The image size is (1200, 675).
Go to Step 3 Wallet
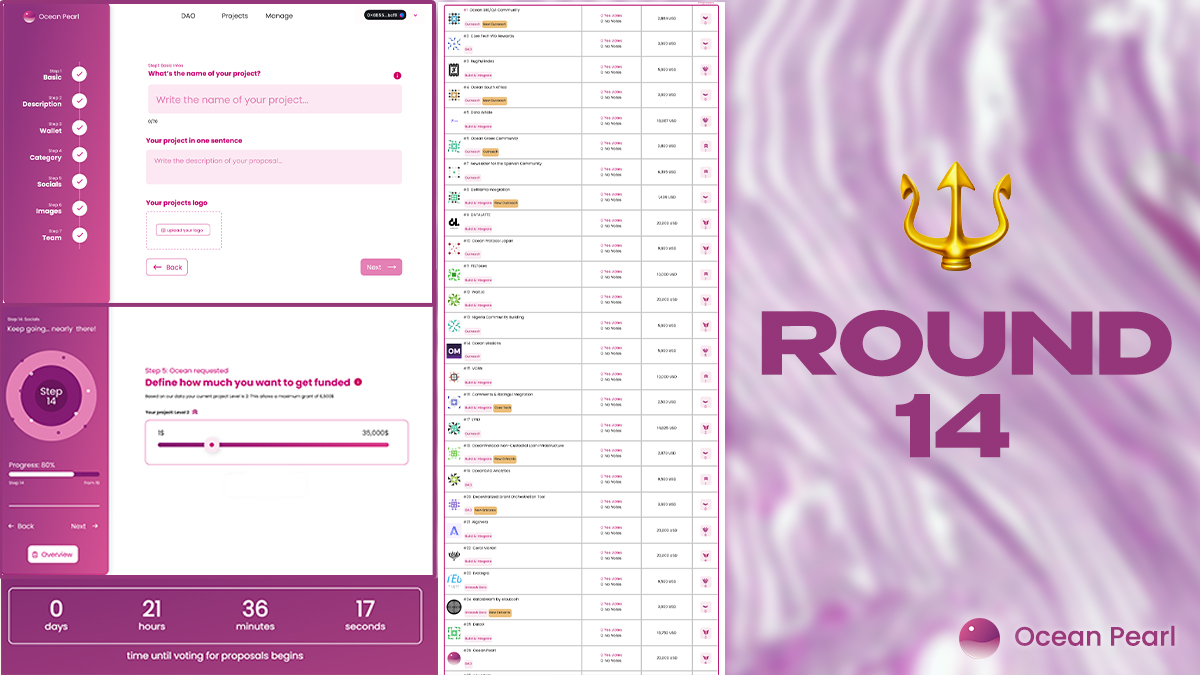tap(52, 129)
